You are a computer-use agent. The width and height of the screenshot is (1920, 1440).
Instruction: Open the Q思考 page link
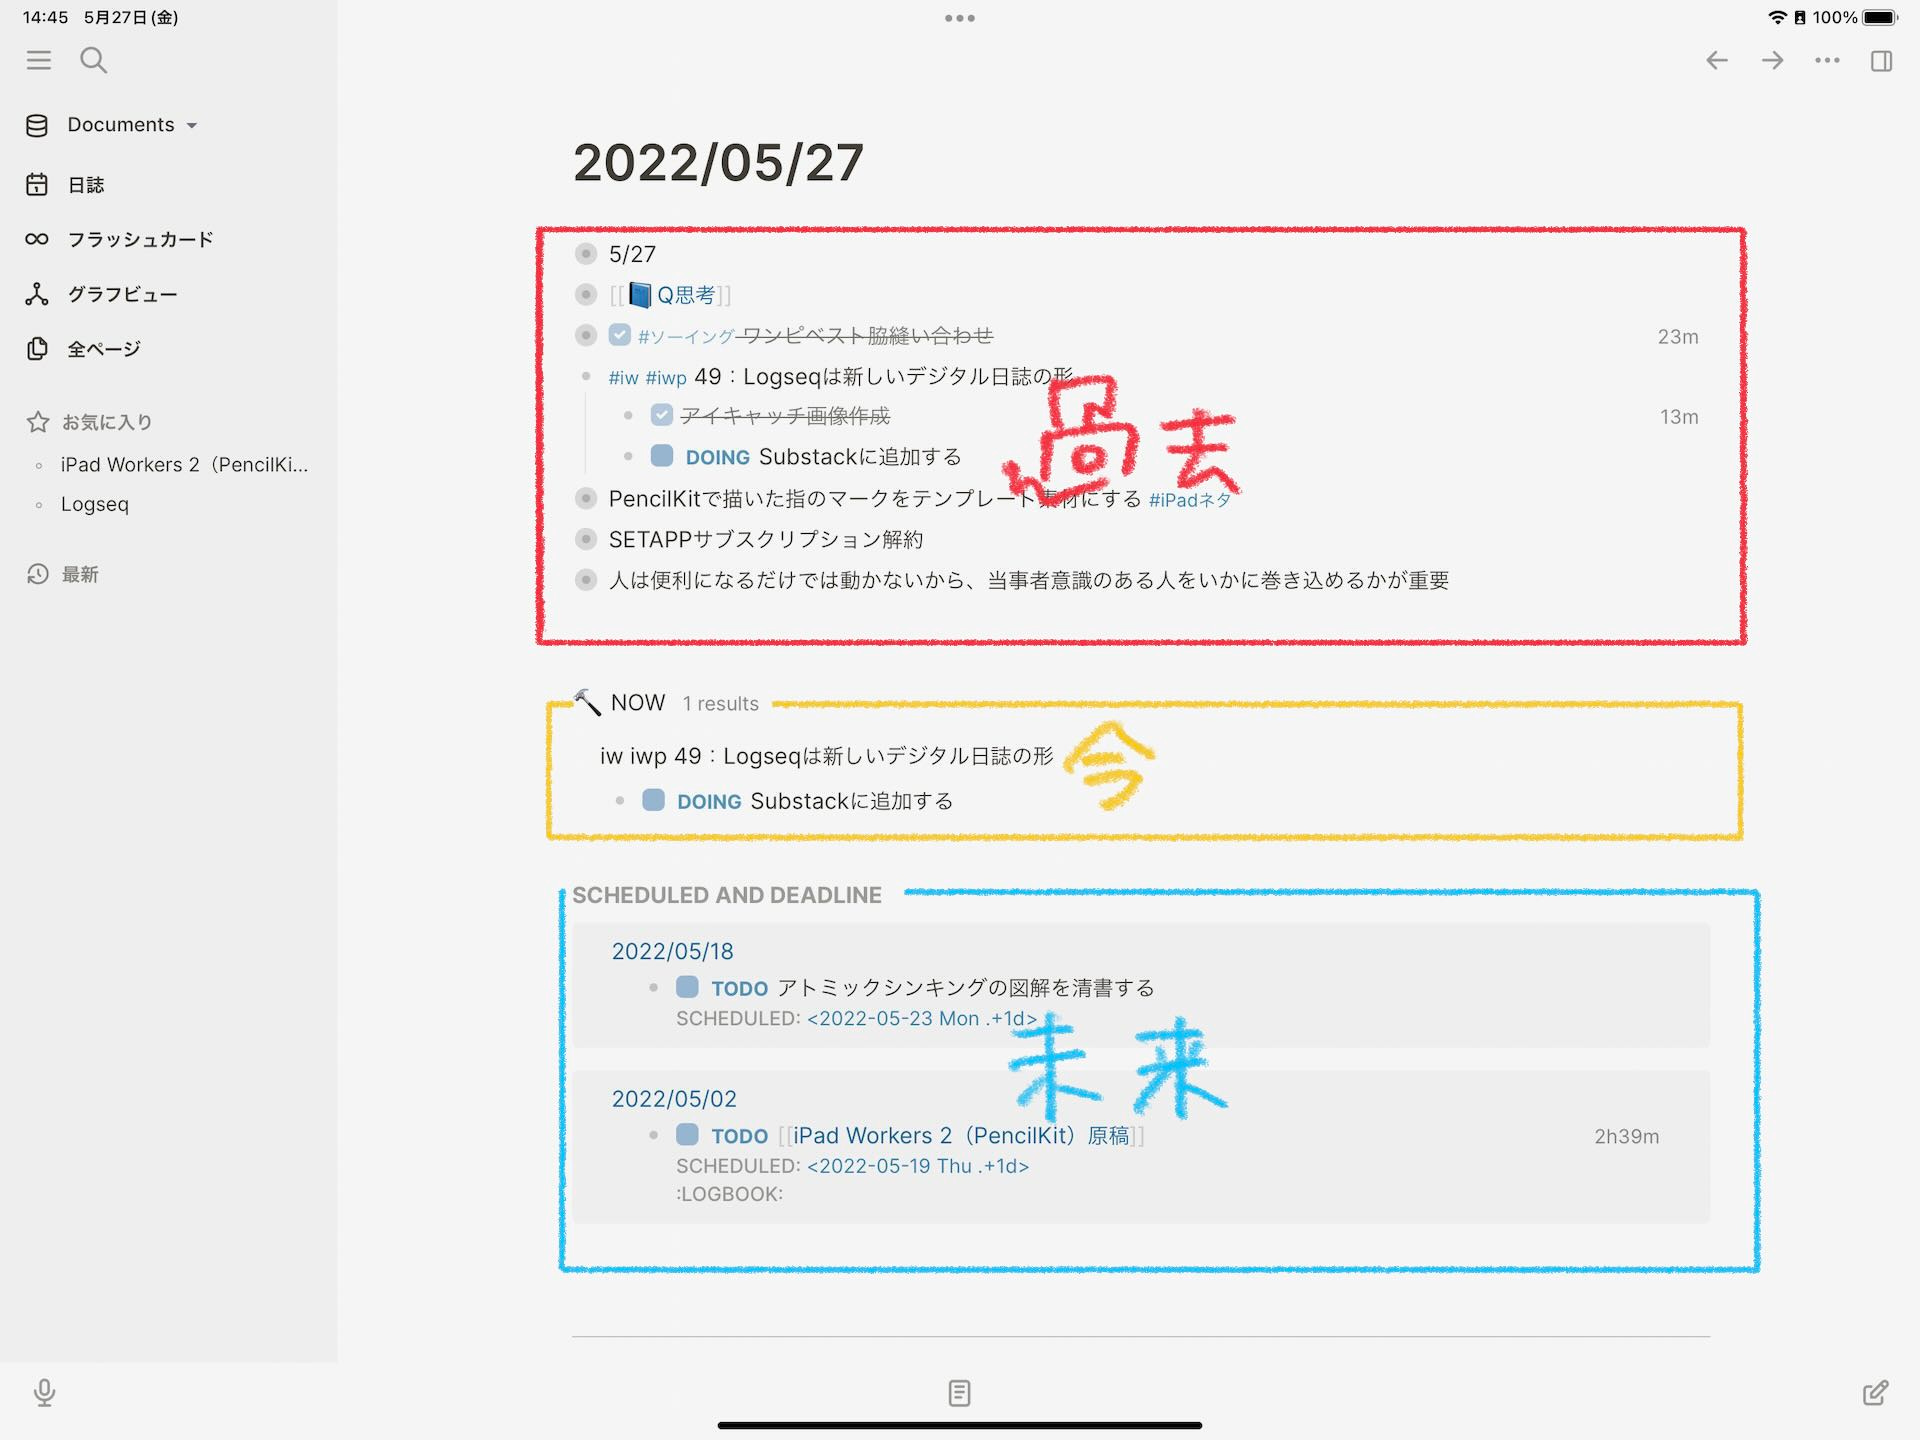[x=685, y=295]
